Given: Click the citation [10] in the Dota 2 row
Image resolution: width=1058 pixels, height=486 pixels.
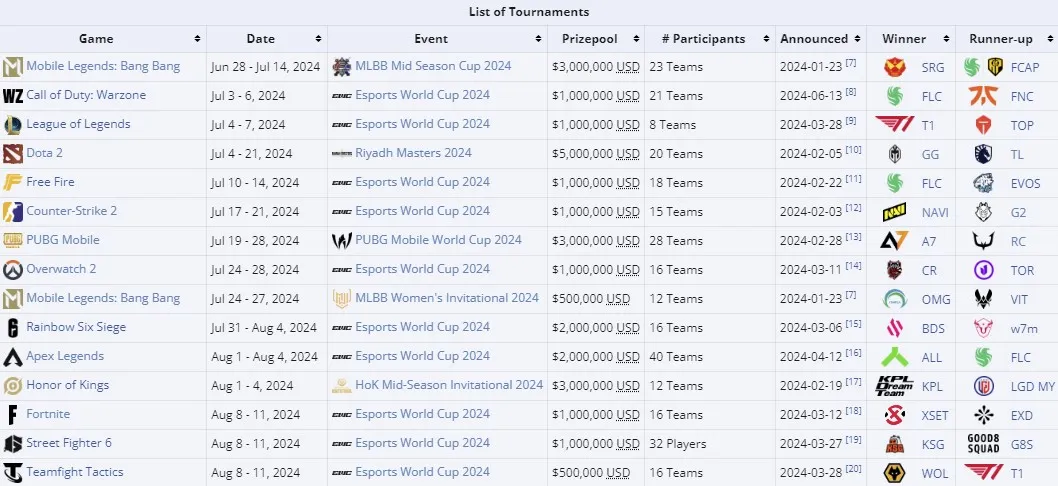Looking at the screenshot, I should (x=854, y=149).
